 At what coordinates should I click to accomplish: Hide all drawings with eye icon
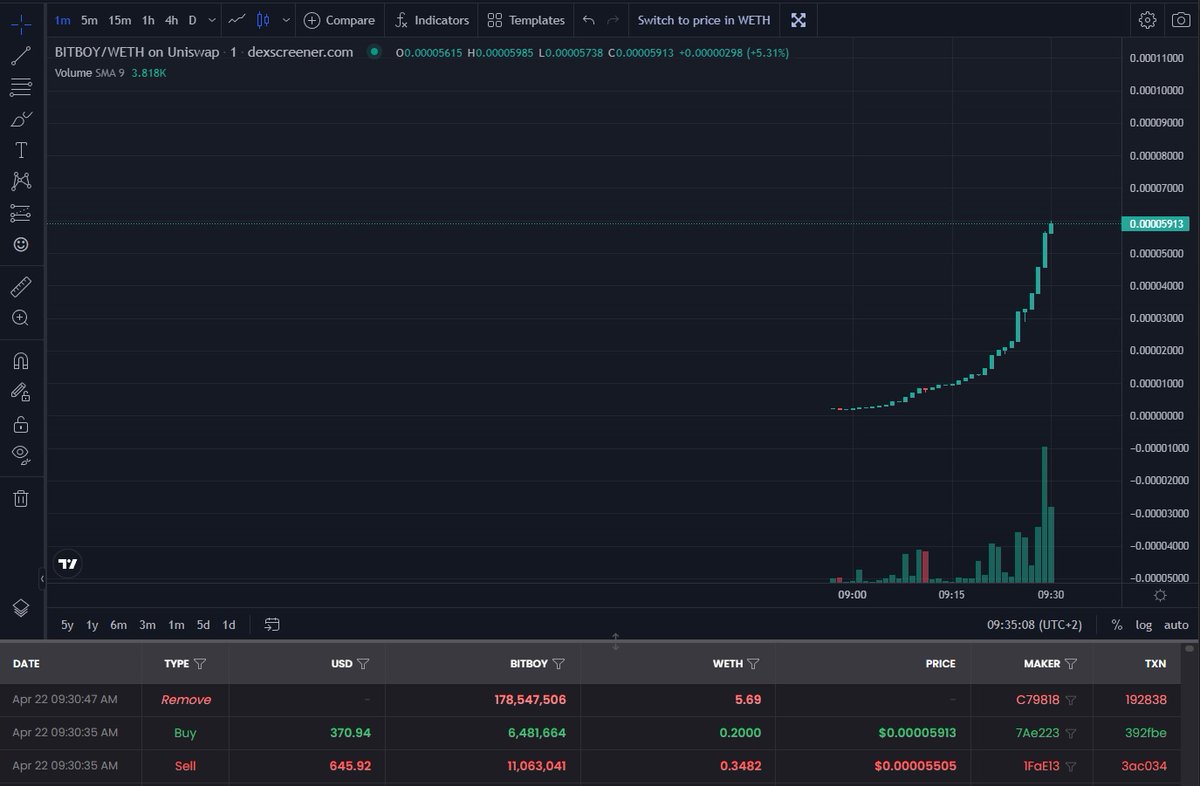[x=21, y=454]
